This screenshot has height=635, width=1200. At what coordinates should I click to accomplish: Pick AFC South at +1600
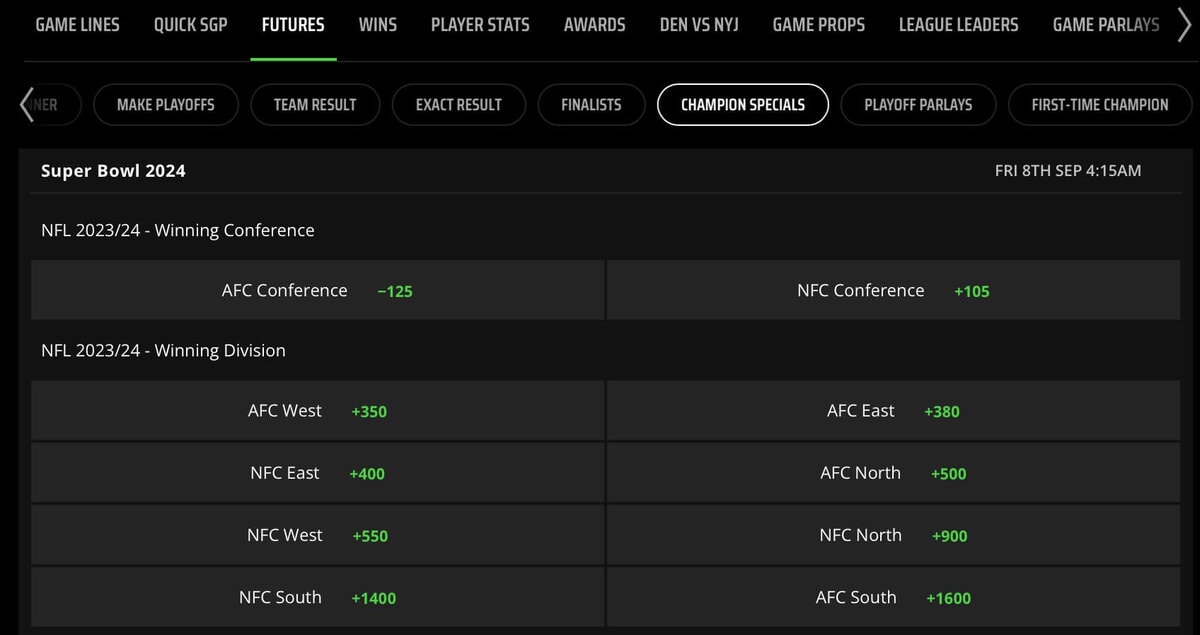(x=893, y=597)
